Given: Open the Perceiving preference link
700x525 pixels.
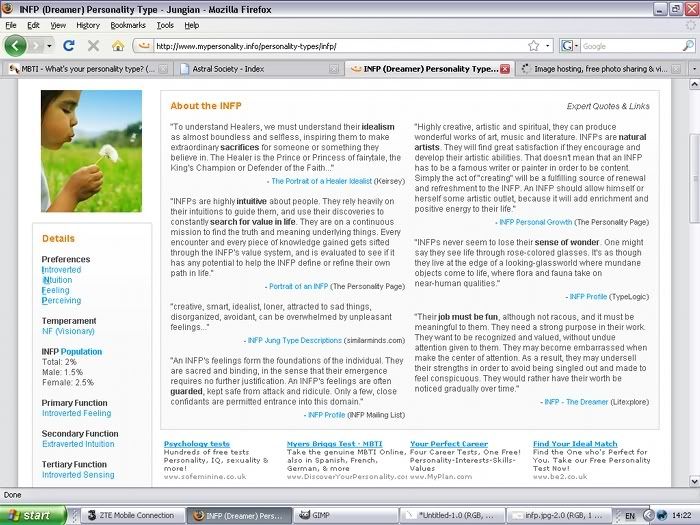Looking at the screenshot, I should [x=61, y=300].
